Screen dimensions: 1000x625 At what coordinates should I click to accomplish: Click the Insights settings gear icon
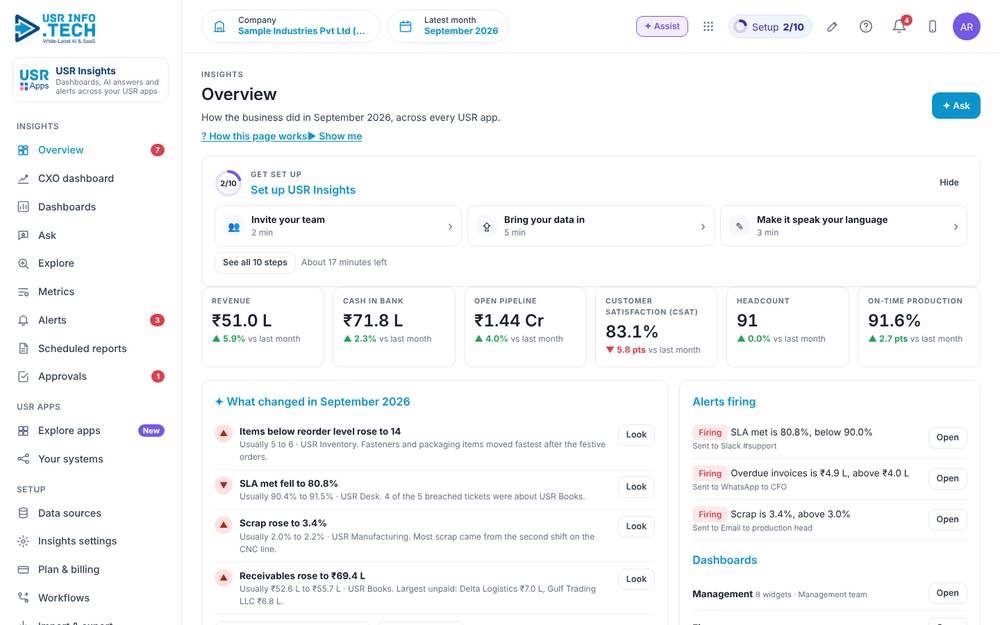tap(24, 541)
